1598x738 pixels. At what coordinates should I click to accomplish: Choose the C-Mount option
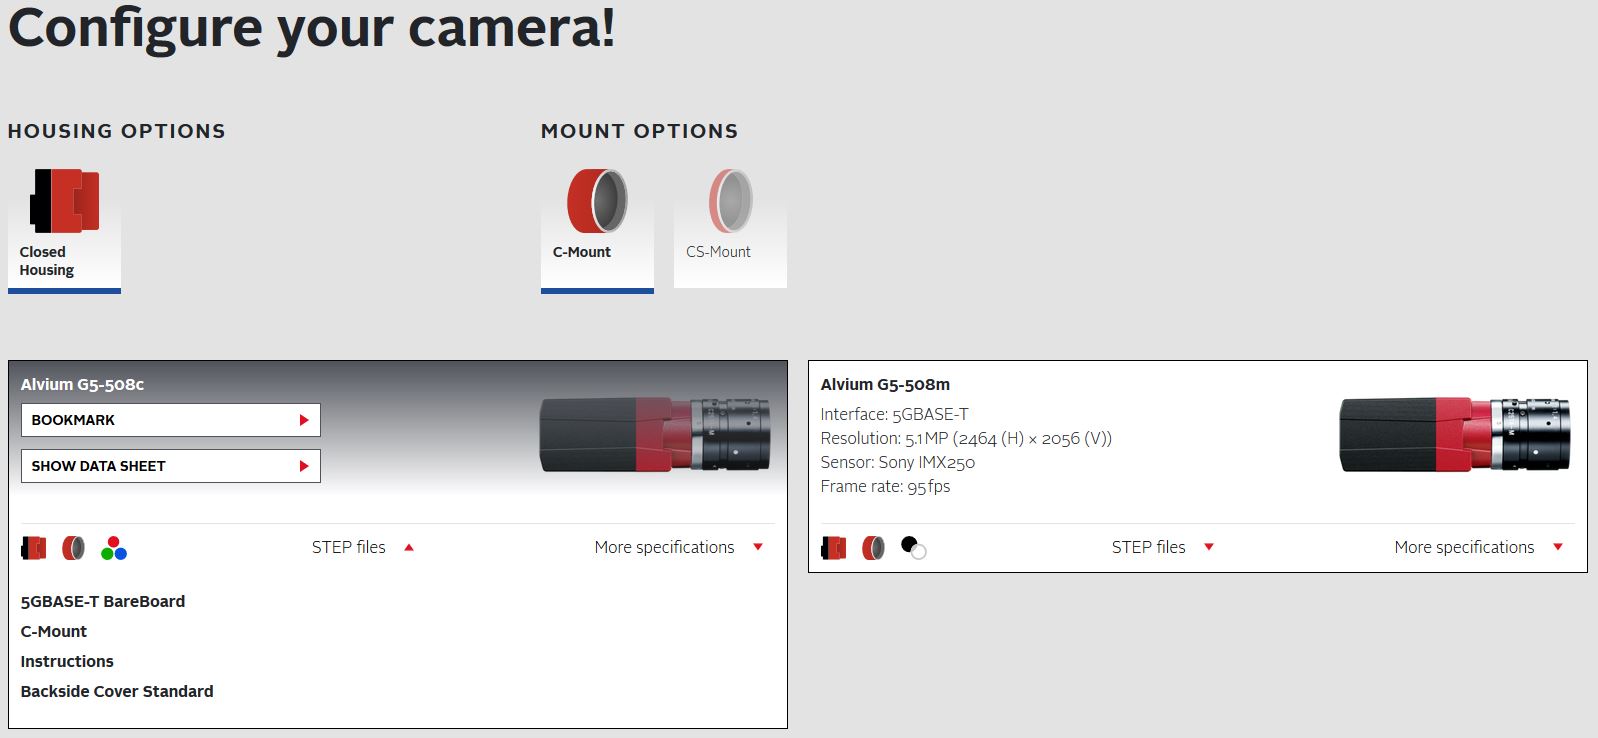597,225
